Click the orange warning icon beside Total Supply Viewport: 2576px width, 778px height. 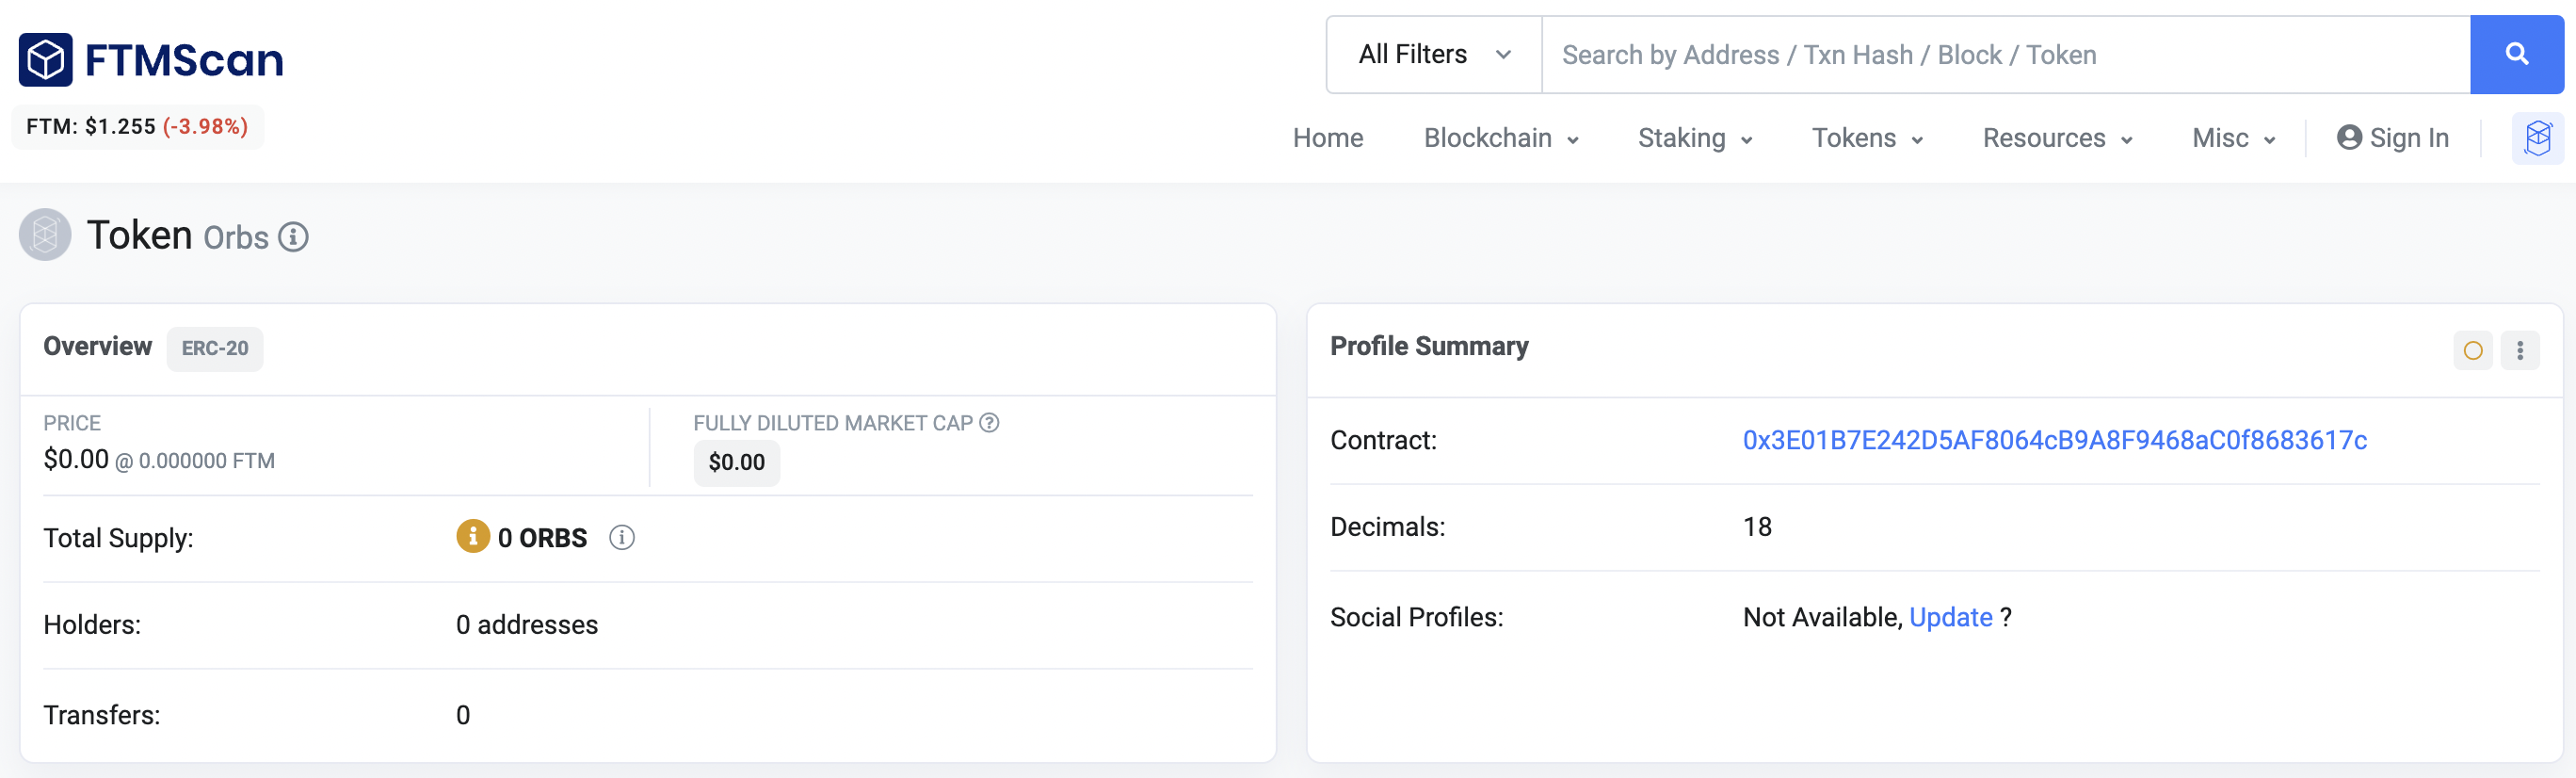click(x=472, y=536)
